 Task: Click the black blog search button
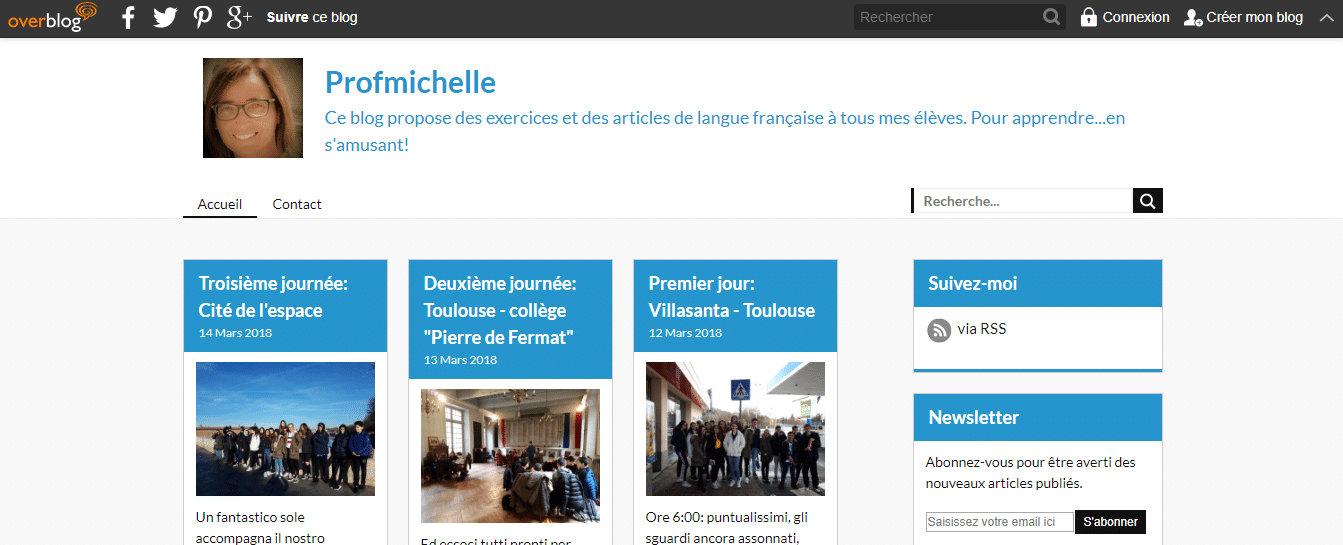[x=1148, y=201]
